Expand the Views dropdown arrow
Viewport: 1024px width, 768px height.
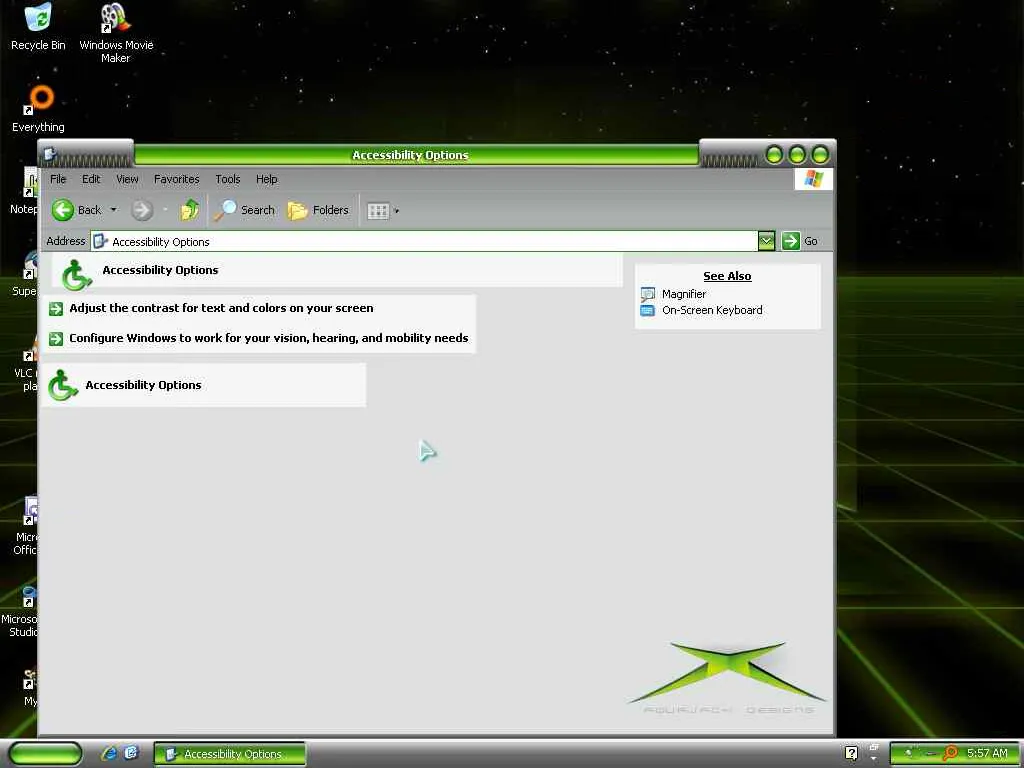pos(396,211)
